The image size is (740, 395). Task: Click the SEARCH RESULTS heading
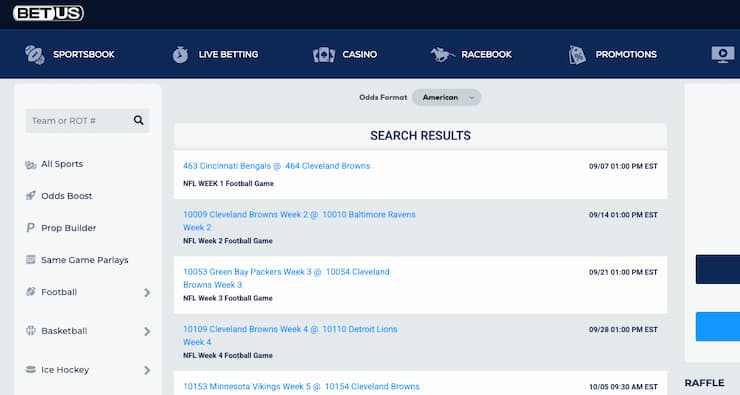pos(420,136)
